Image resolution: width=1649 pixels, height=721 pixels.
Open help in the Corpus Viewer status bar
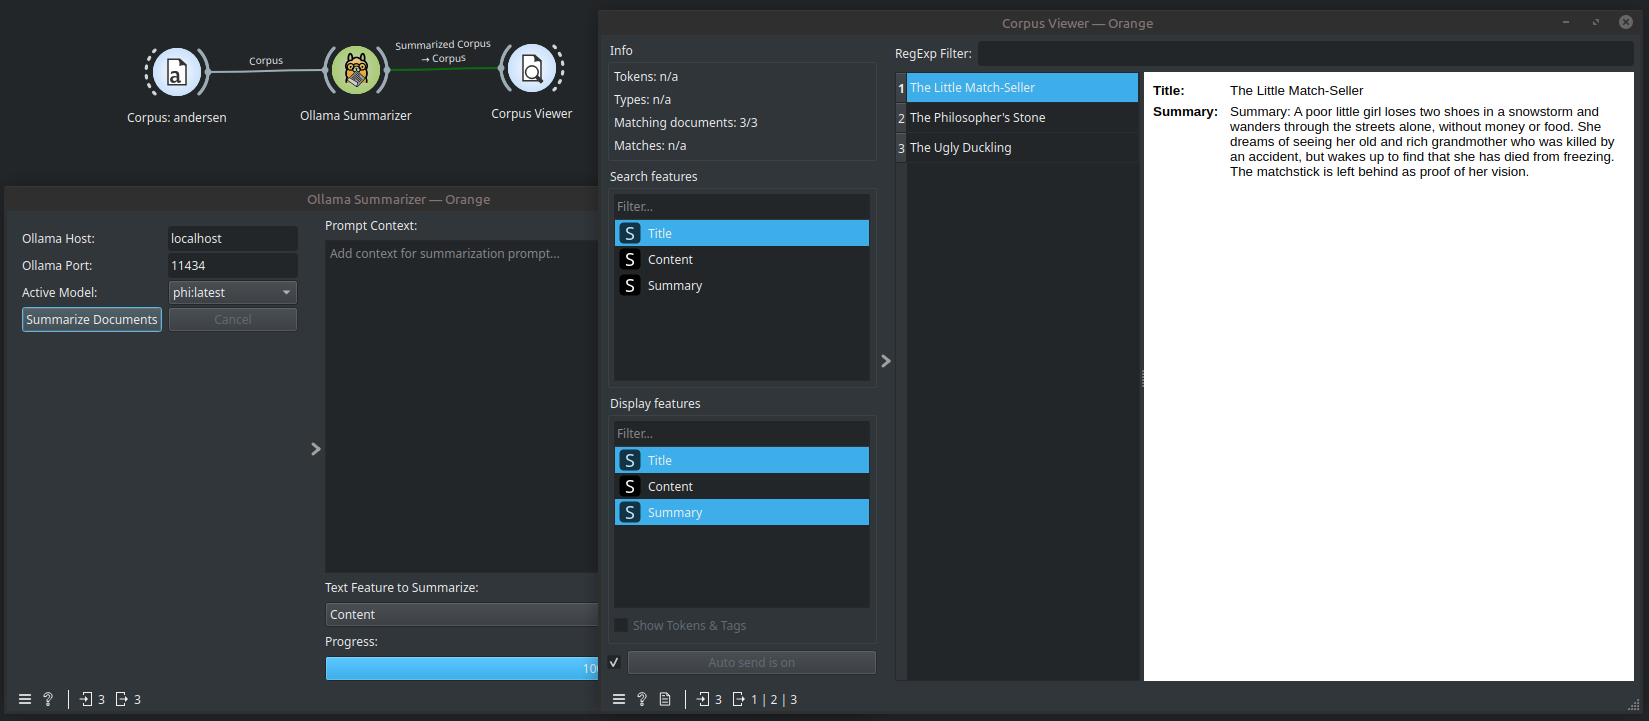click(642, 699)
